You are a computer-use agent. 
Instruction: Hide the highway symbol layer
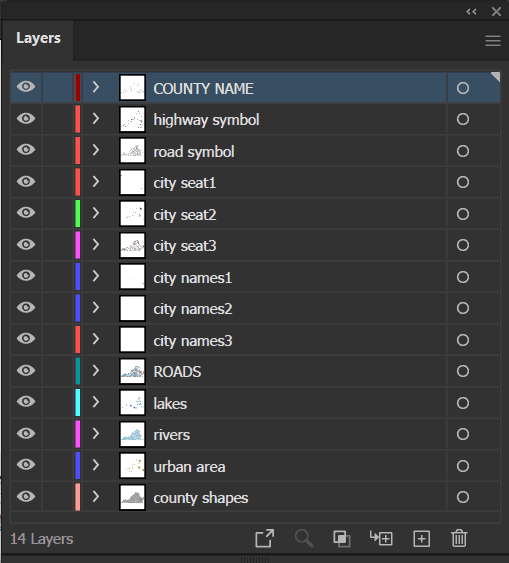point(26,118)
